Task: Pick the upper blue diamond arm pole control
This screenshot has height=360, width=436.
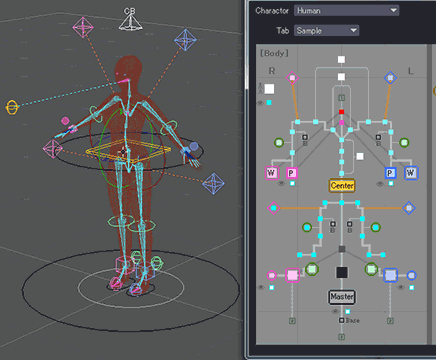Action: click(x=390, y=78)
